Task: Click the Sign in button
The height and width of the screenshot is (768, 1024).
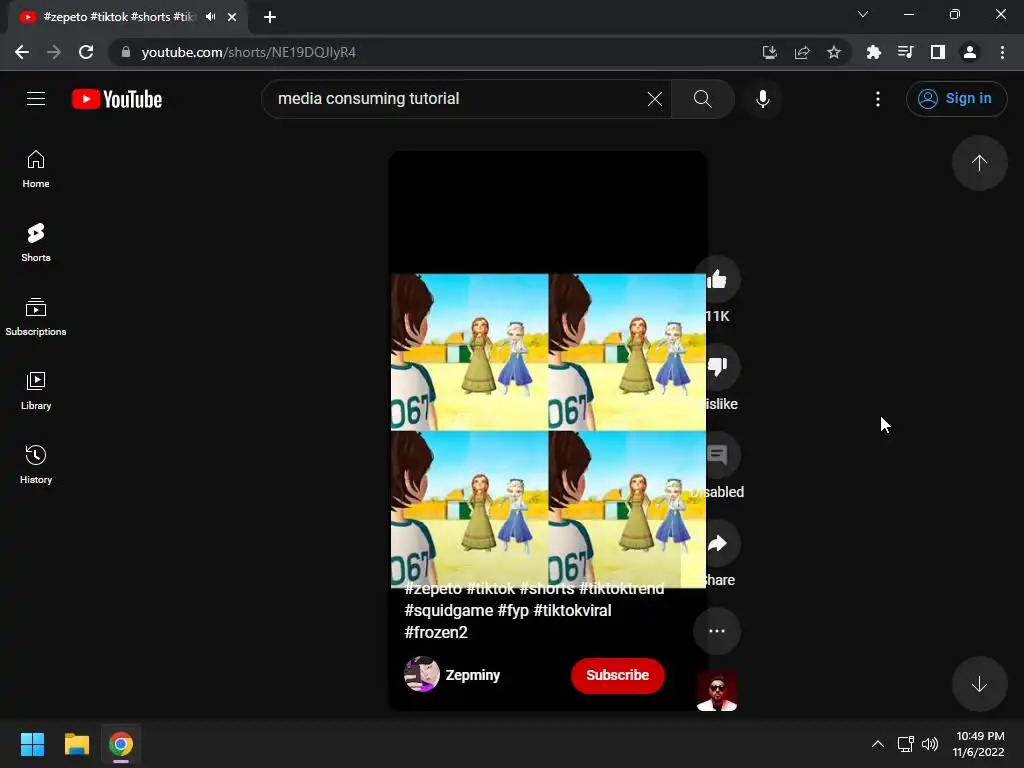Action: click(x=956, y=99)
